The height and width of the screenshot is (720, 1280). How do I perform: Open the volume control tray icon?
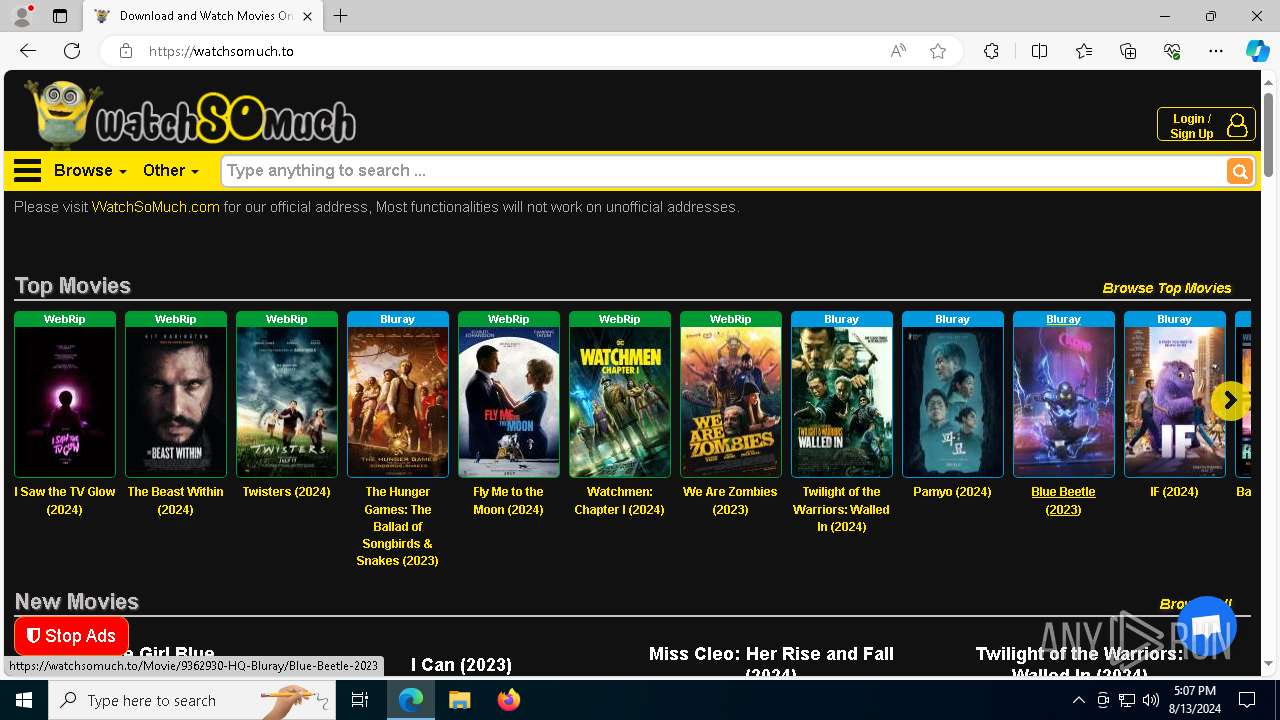click(x=1150, y=700)
